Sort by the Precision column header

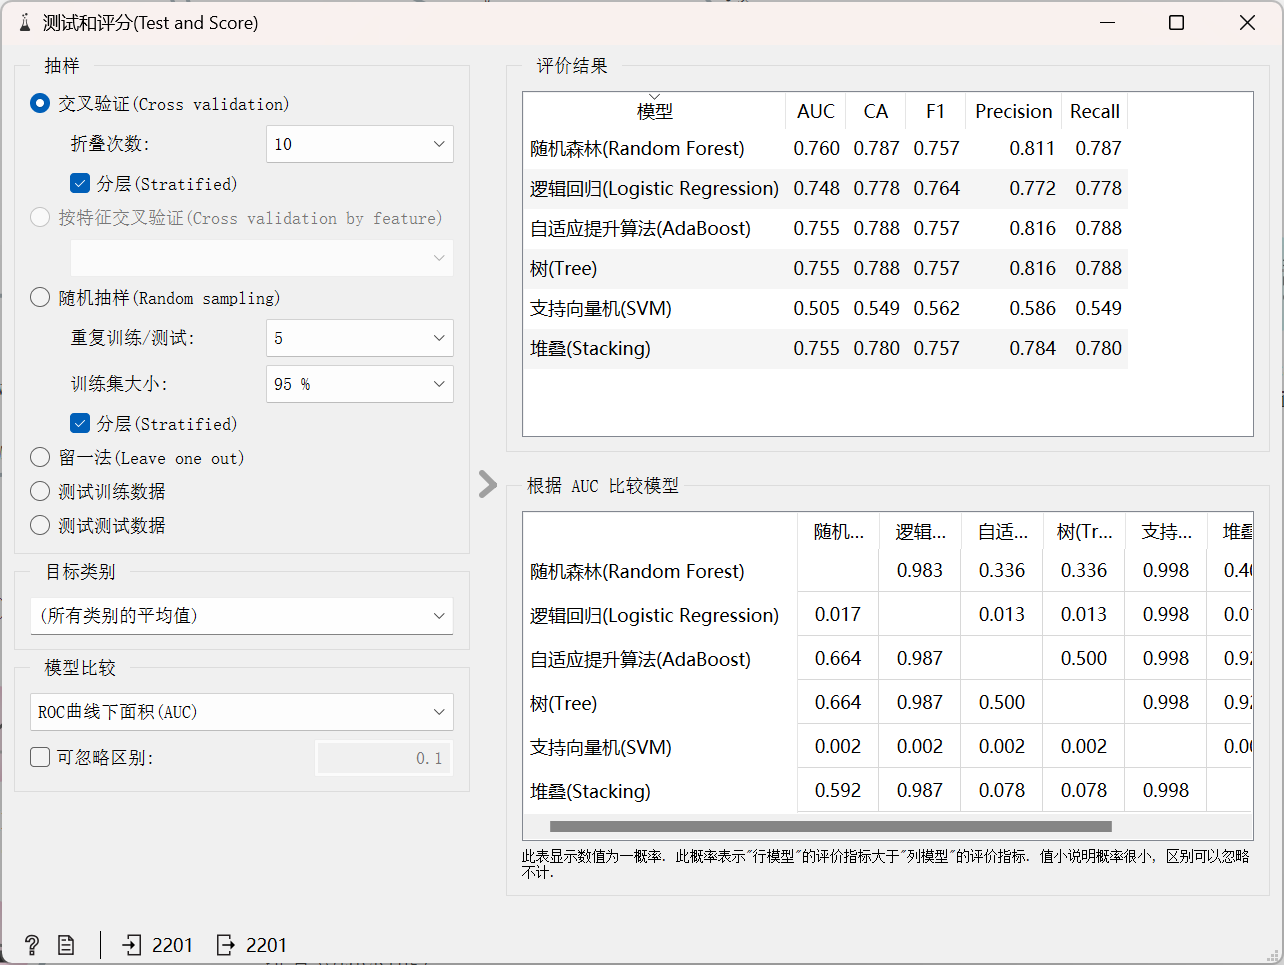tap(1014, 111)
